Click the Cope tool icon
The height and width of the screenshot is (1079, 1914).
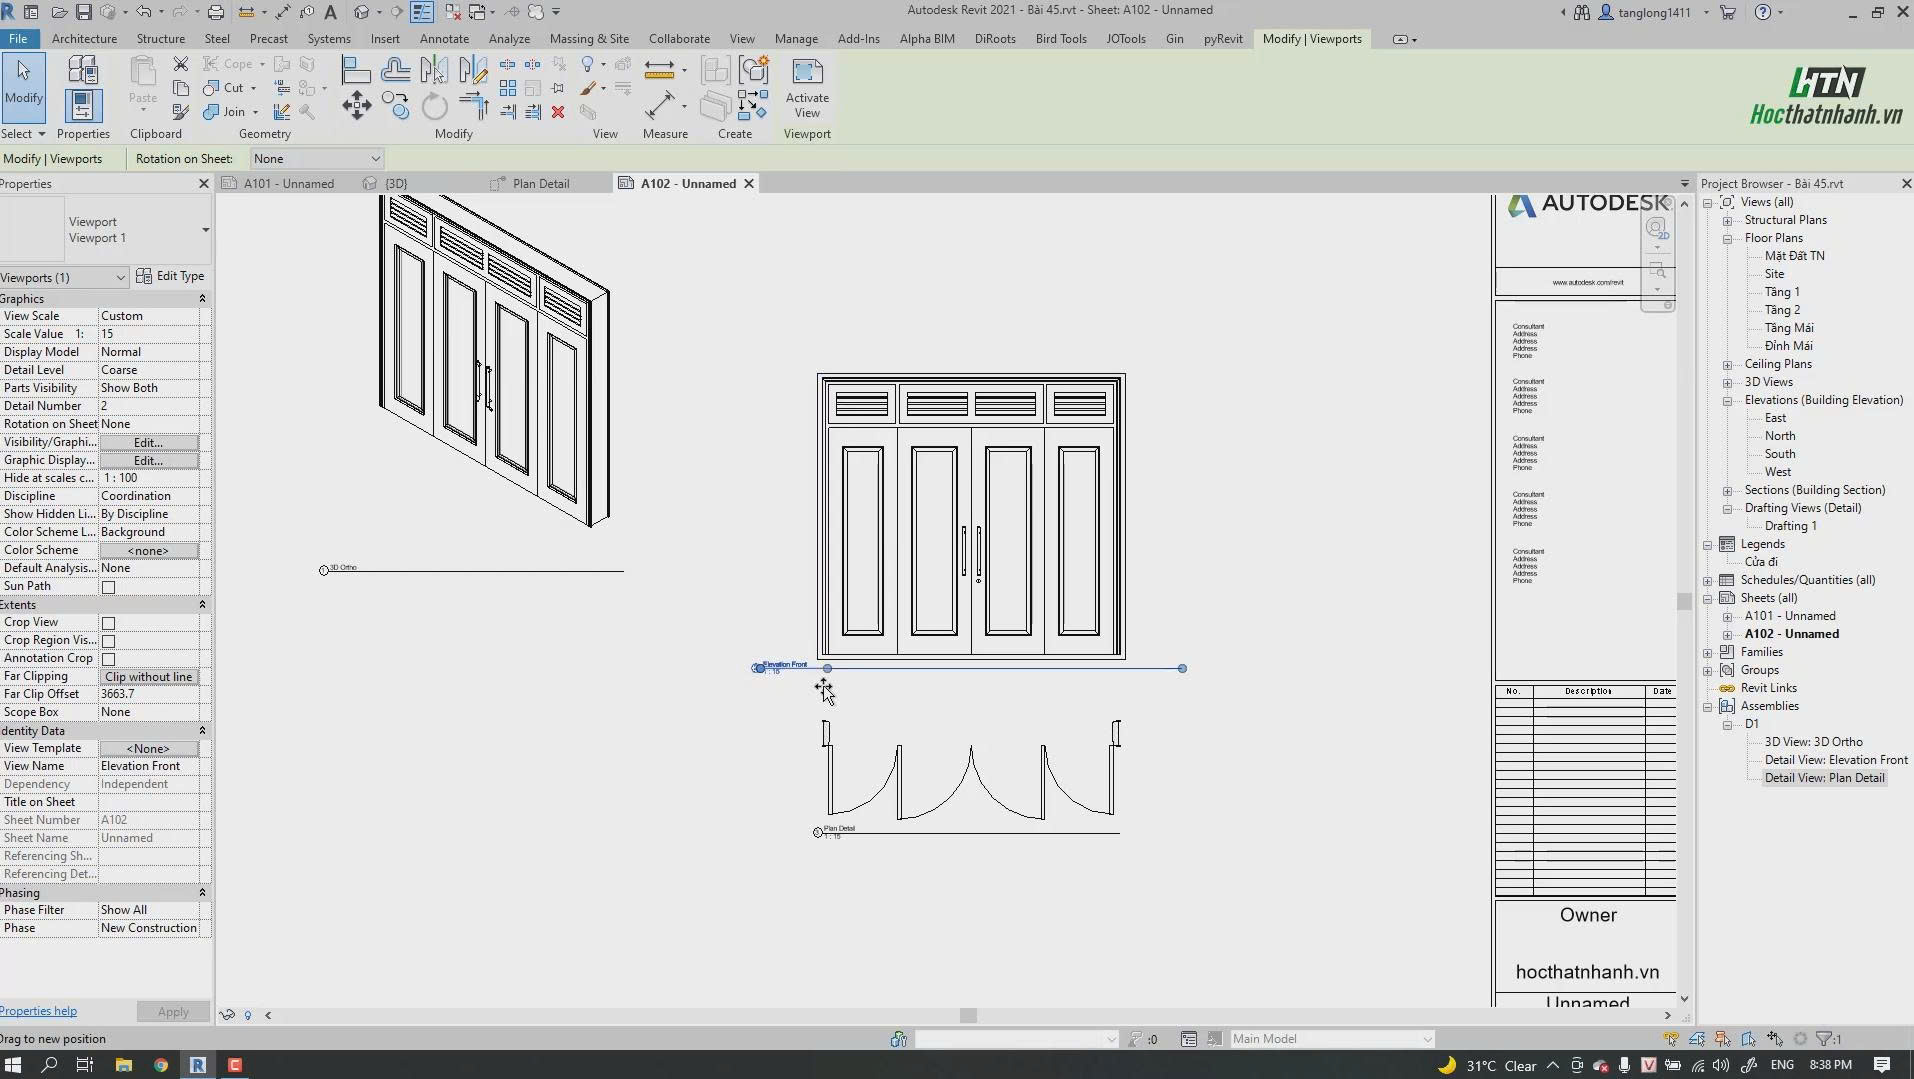[211, 64]
